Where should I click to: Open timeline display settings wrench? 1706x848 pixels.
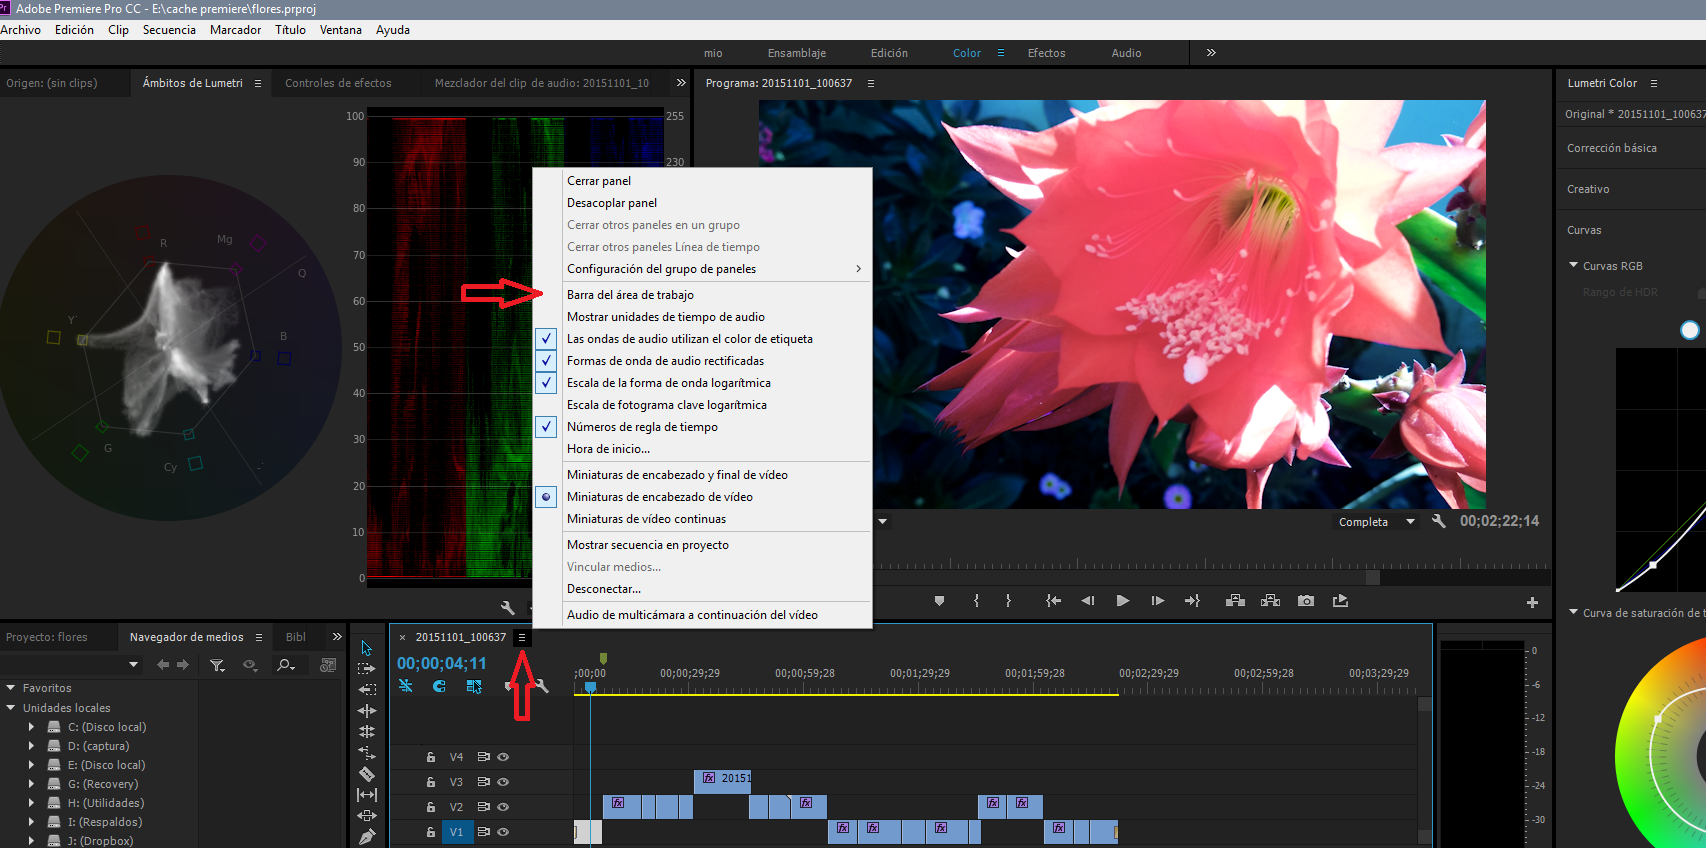(541, 686)
